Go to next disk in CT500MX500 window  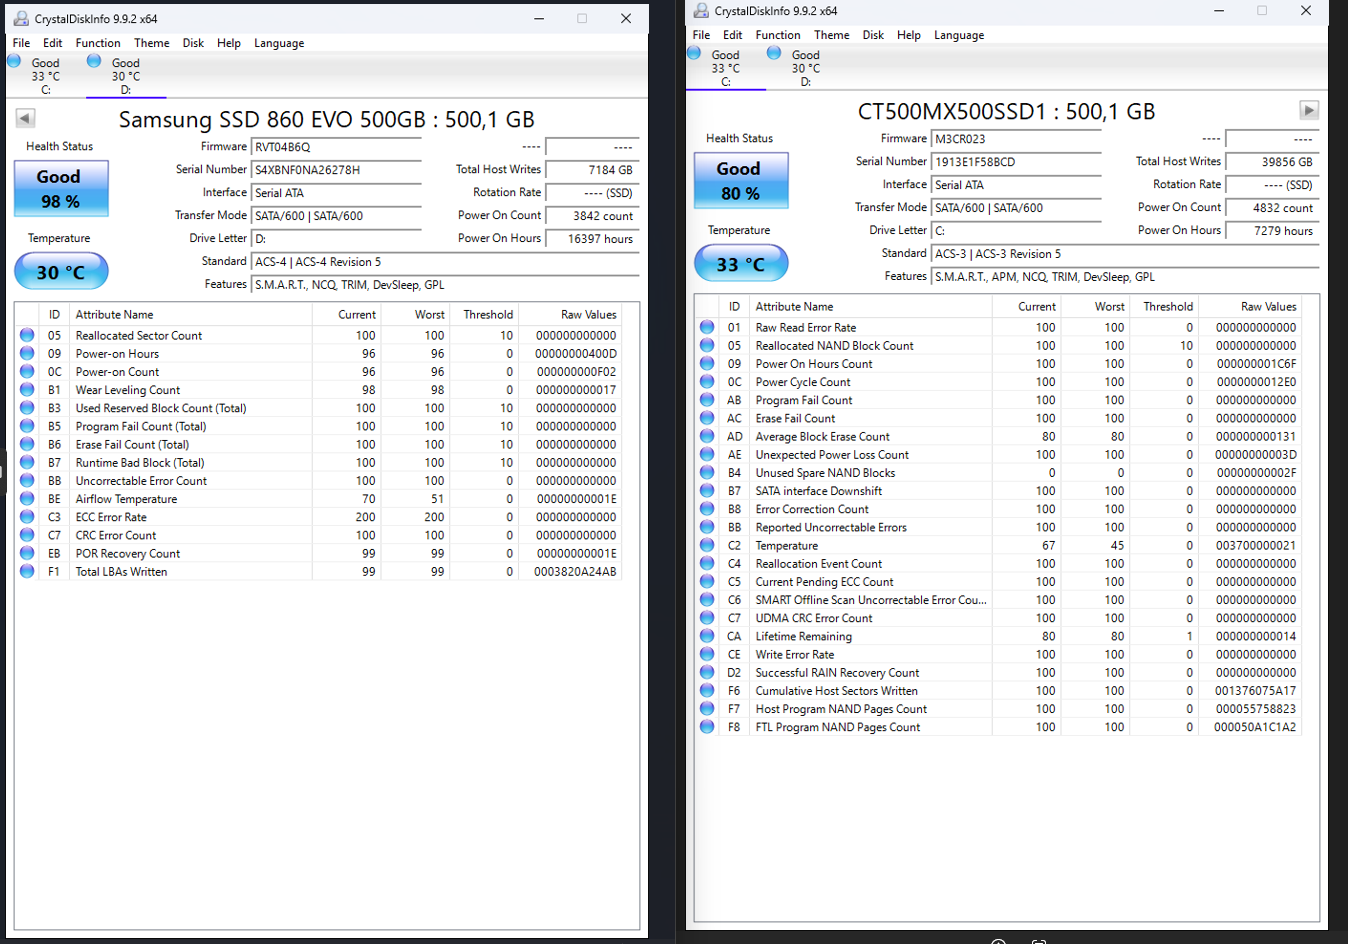(x=1309, y=110)
